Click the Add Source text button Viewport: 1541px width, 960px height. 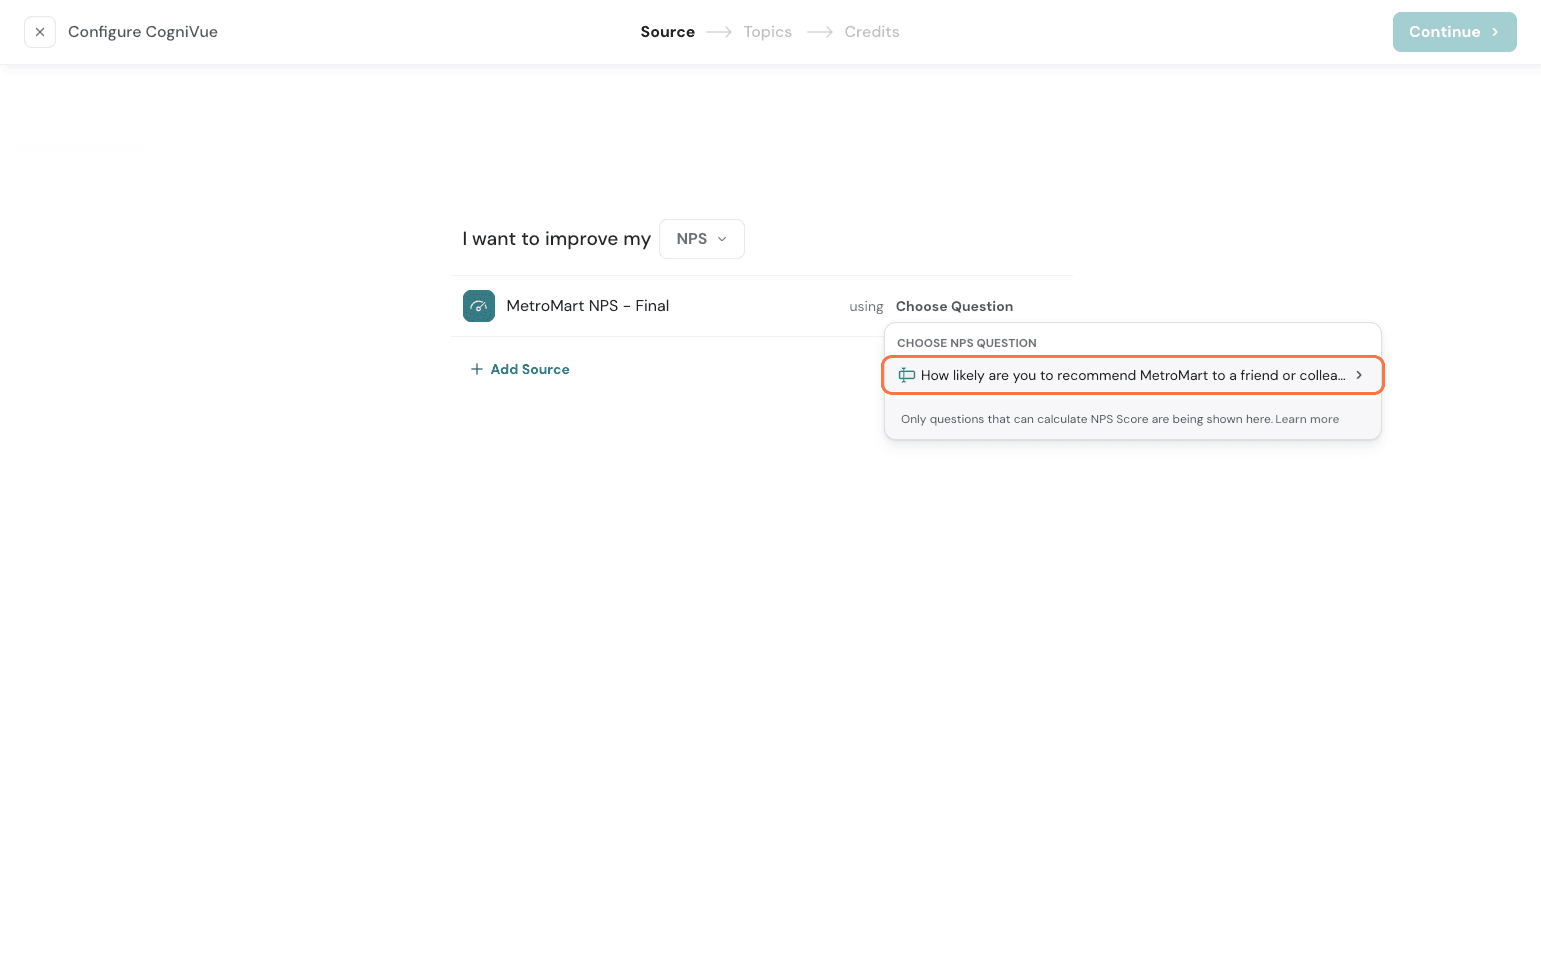click(x=530, y=370)
